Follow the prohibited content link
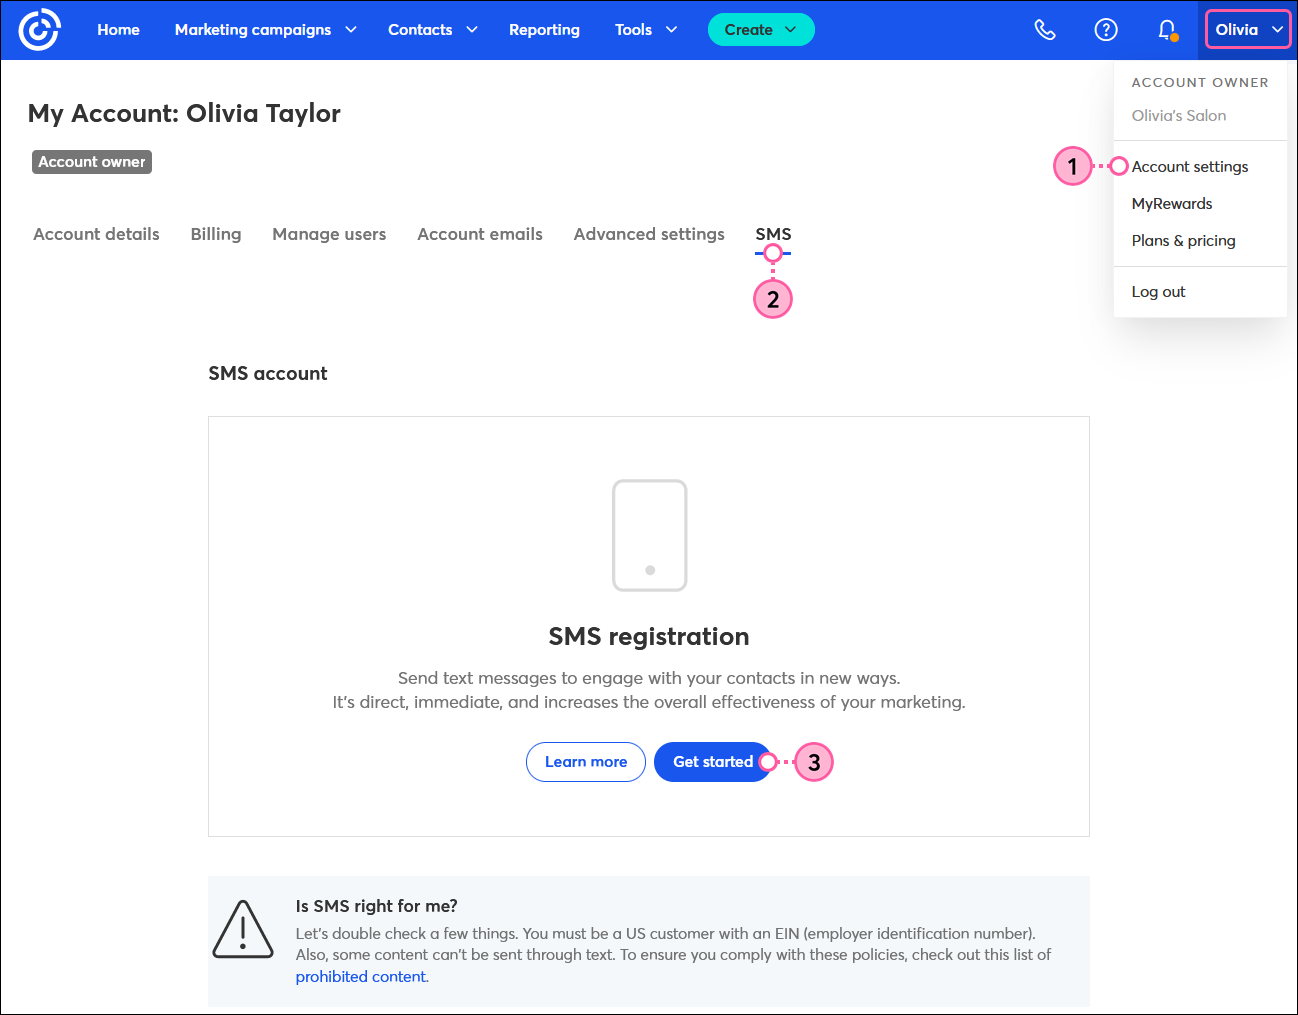This screenshot has width=1298, height=1015. click(361, 977)
